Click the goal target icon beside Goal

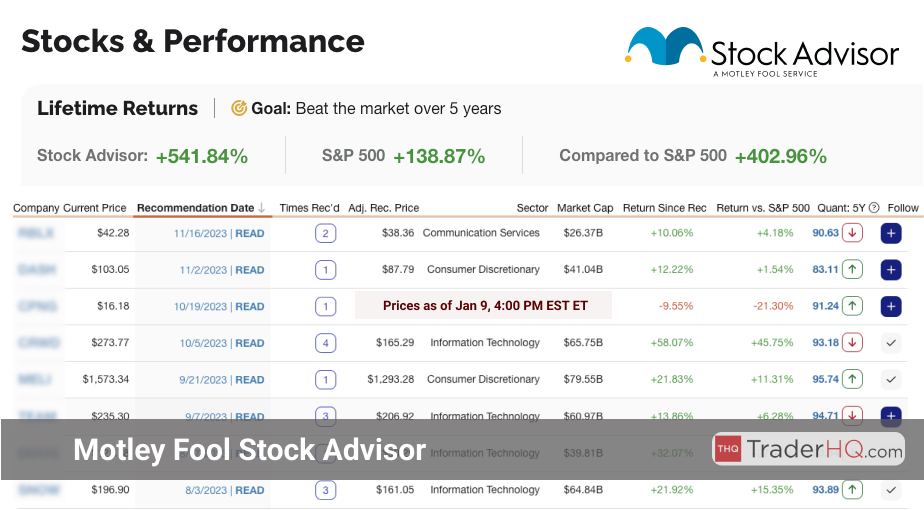(239, 108)
